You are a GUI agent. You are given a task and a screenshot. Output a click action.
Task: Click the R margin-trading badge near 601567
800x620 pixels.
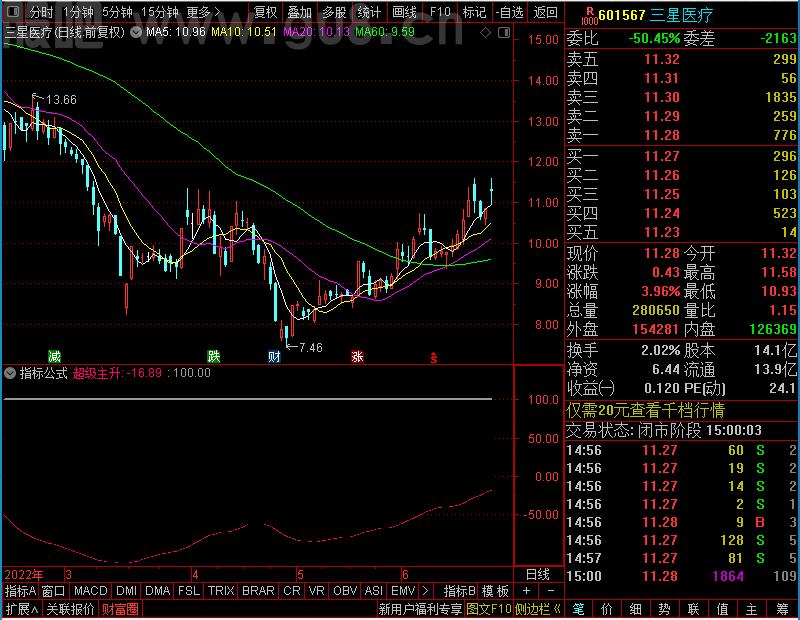[589, 15]
